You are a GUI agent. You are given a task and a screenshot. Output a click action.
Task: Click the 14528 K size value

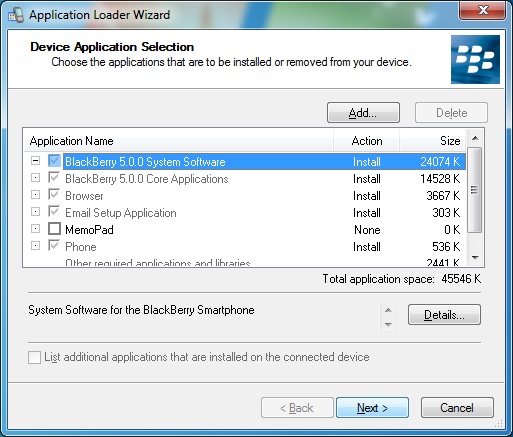point(440,179)
